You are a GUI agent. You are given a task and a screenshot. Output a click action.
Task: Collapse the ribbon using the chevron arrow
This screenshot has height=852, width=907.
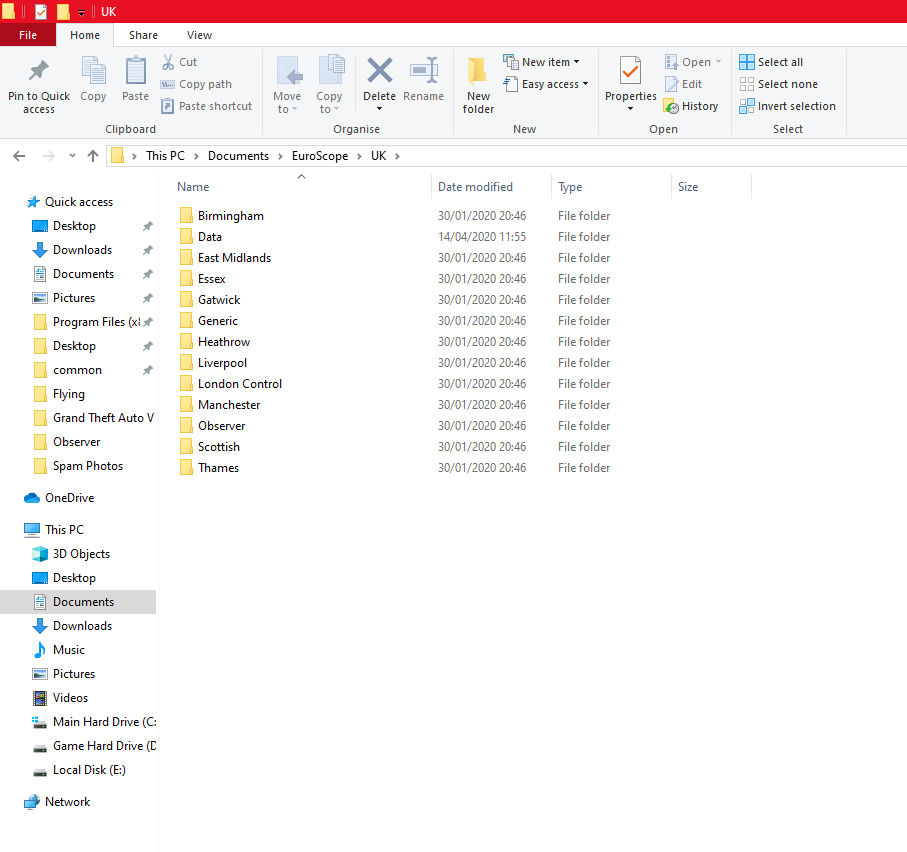click(895, 35)
